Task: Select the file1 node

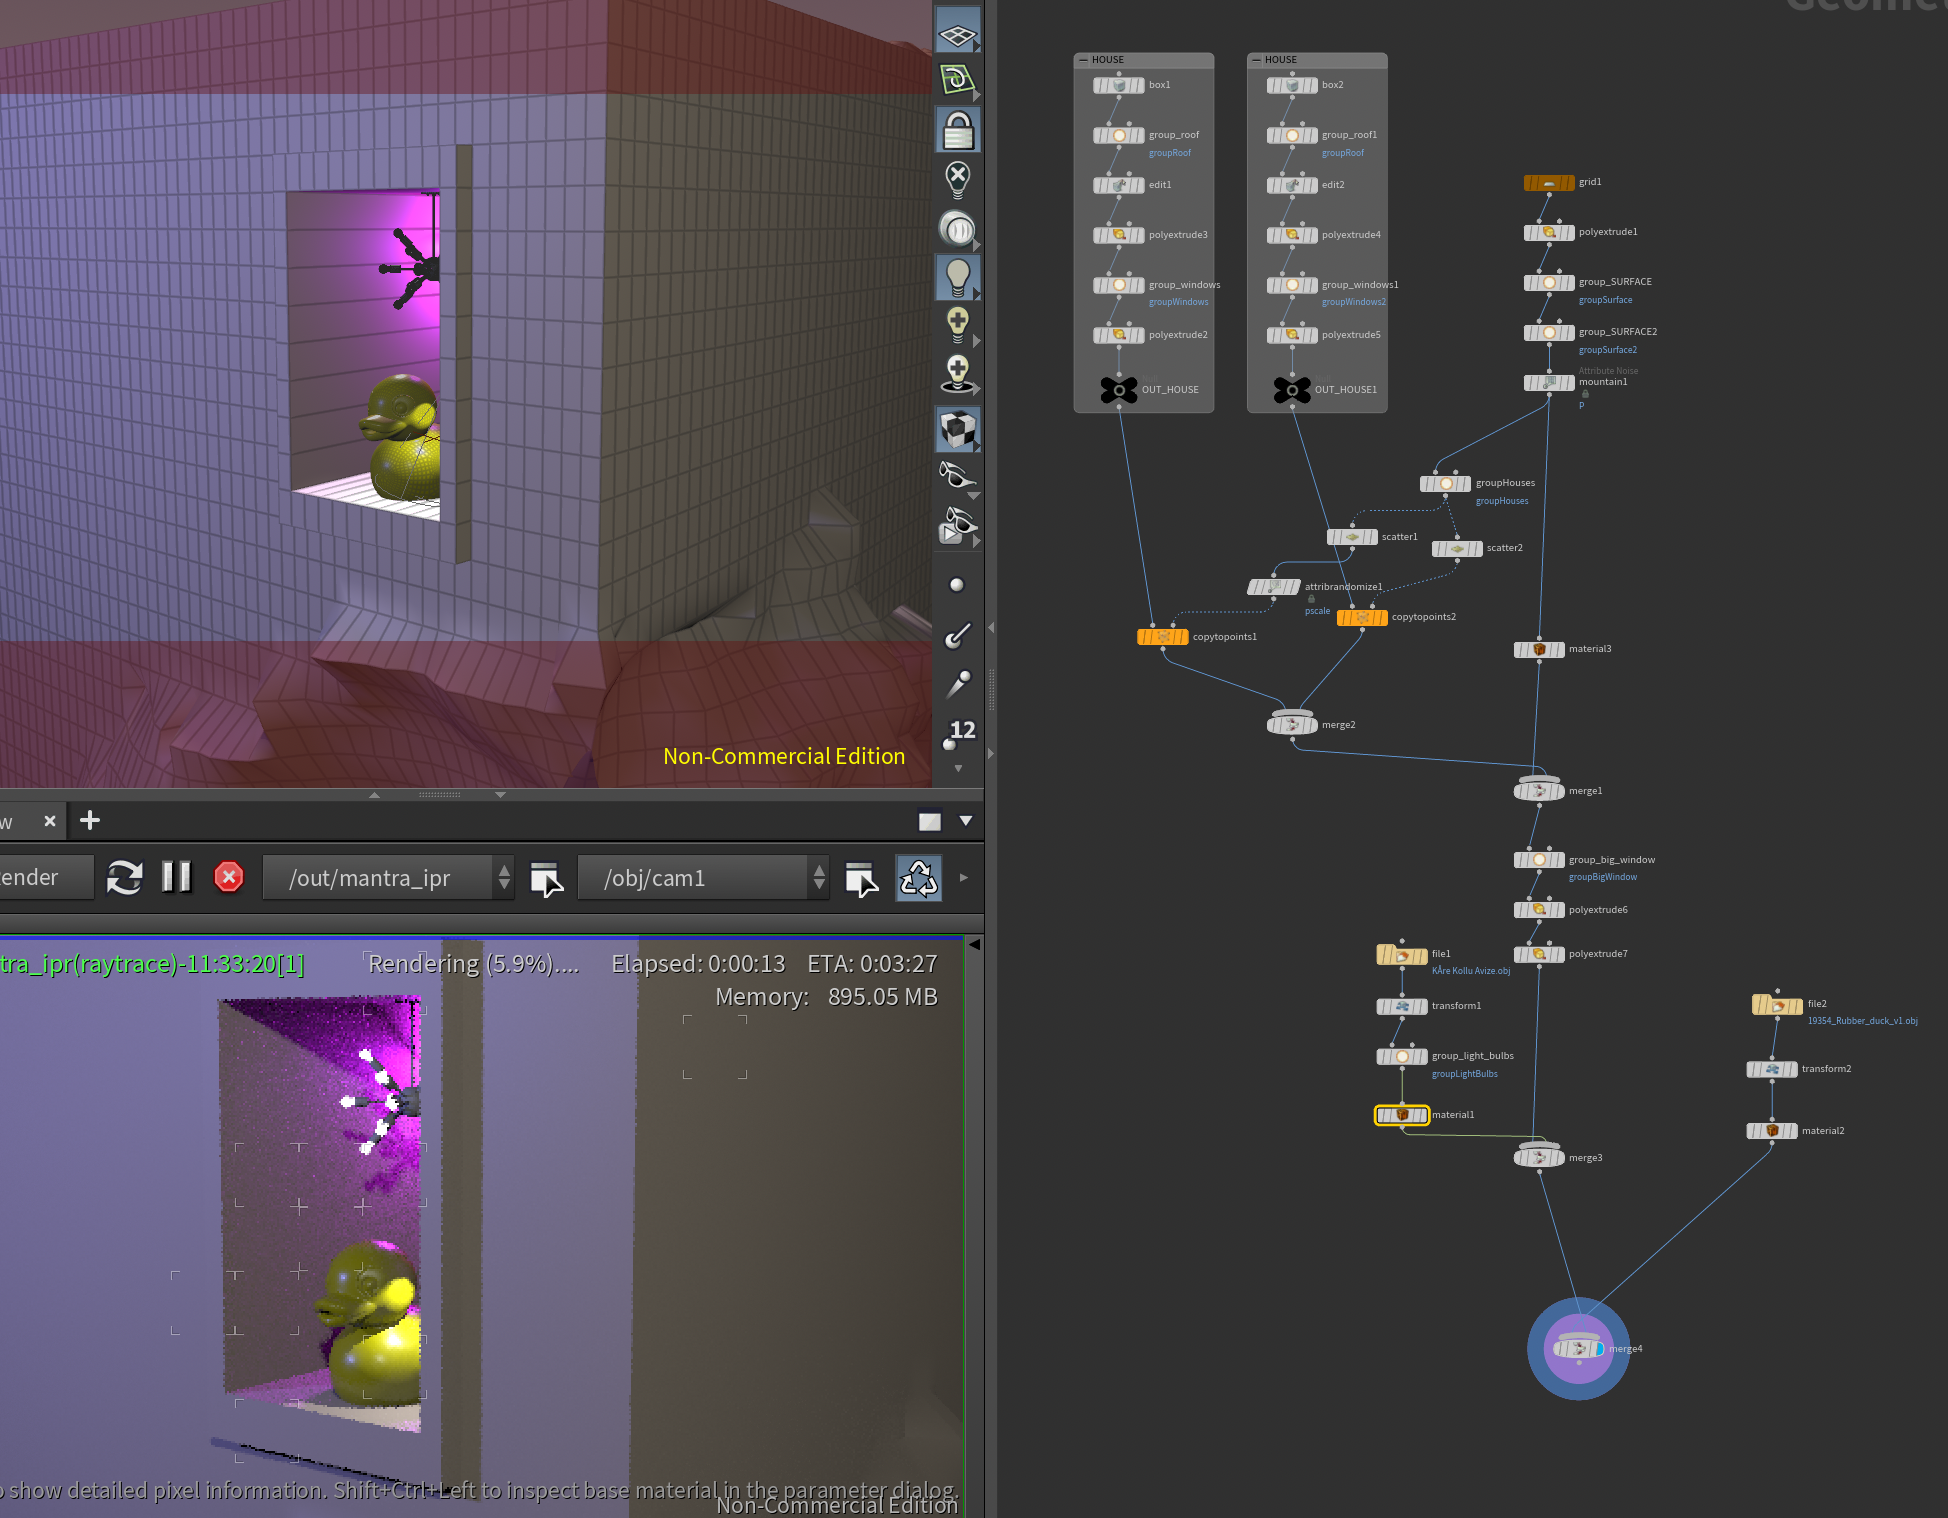Action: (1402, 955)
